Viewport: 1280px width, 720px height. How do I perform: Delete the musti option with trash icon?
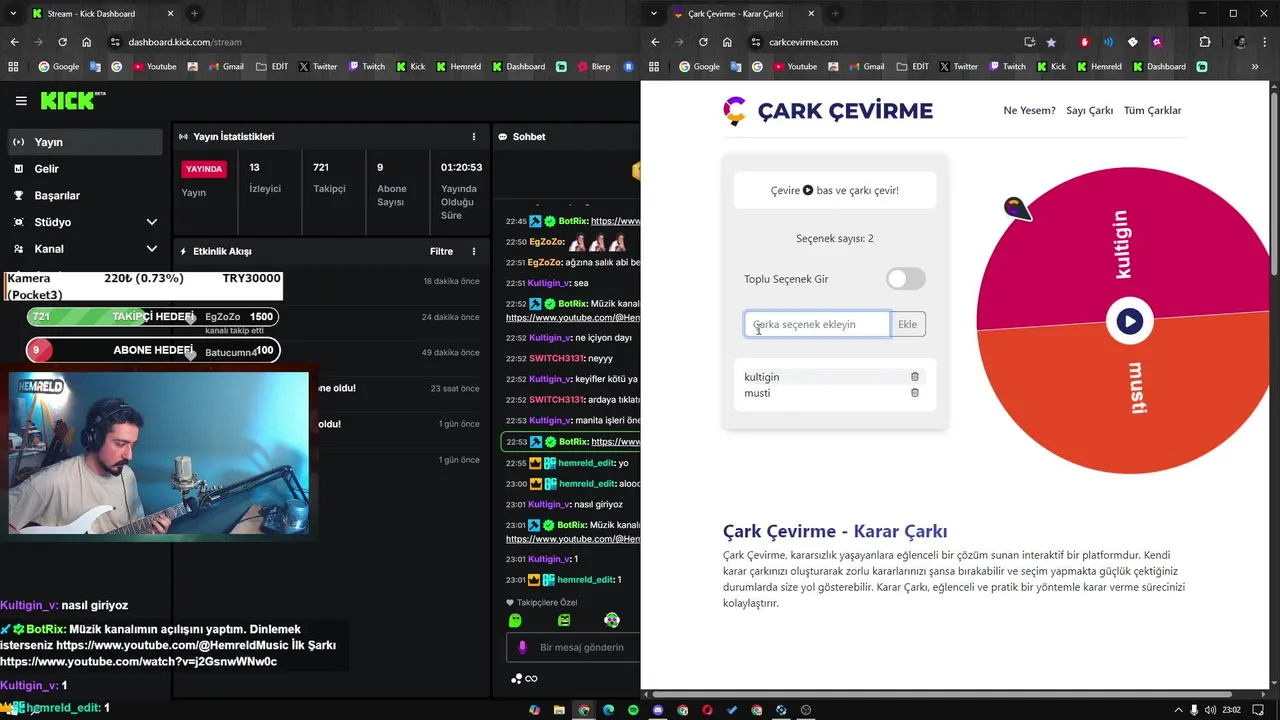(x=914, y=393)
